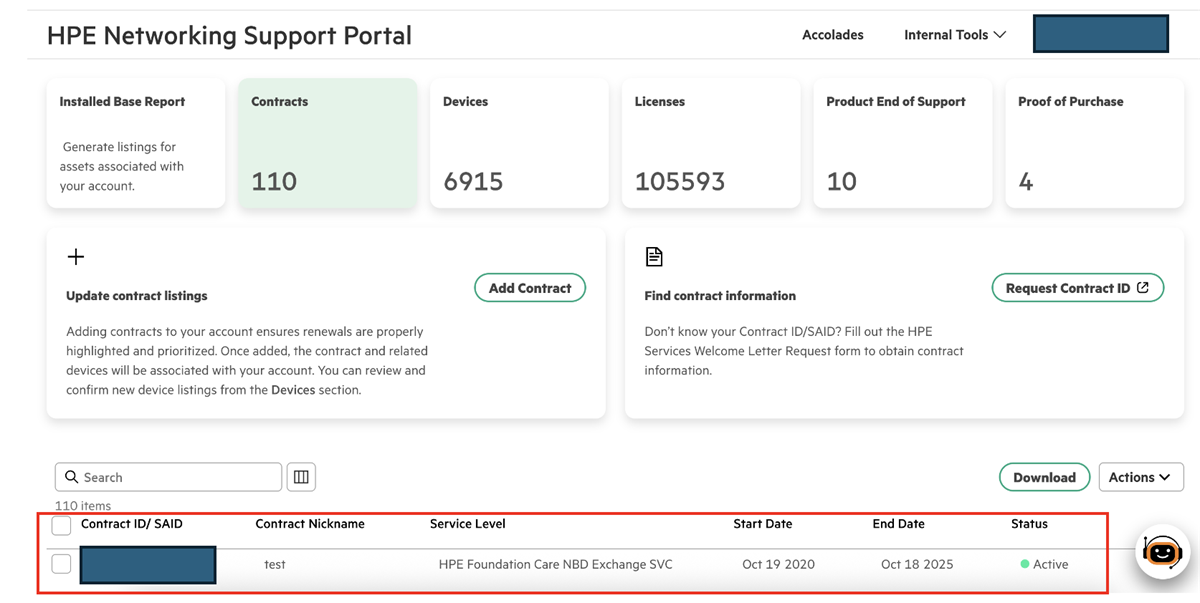The width and height of the screenshot is (1200, 603).
Task: Click the Oct 18 2025 end date
Action: (x=917, y=565)
